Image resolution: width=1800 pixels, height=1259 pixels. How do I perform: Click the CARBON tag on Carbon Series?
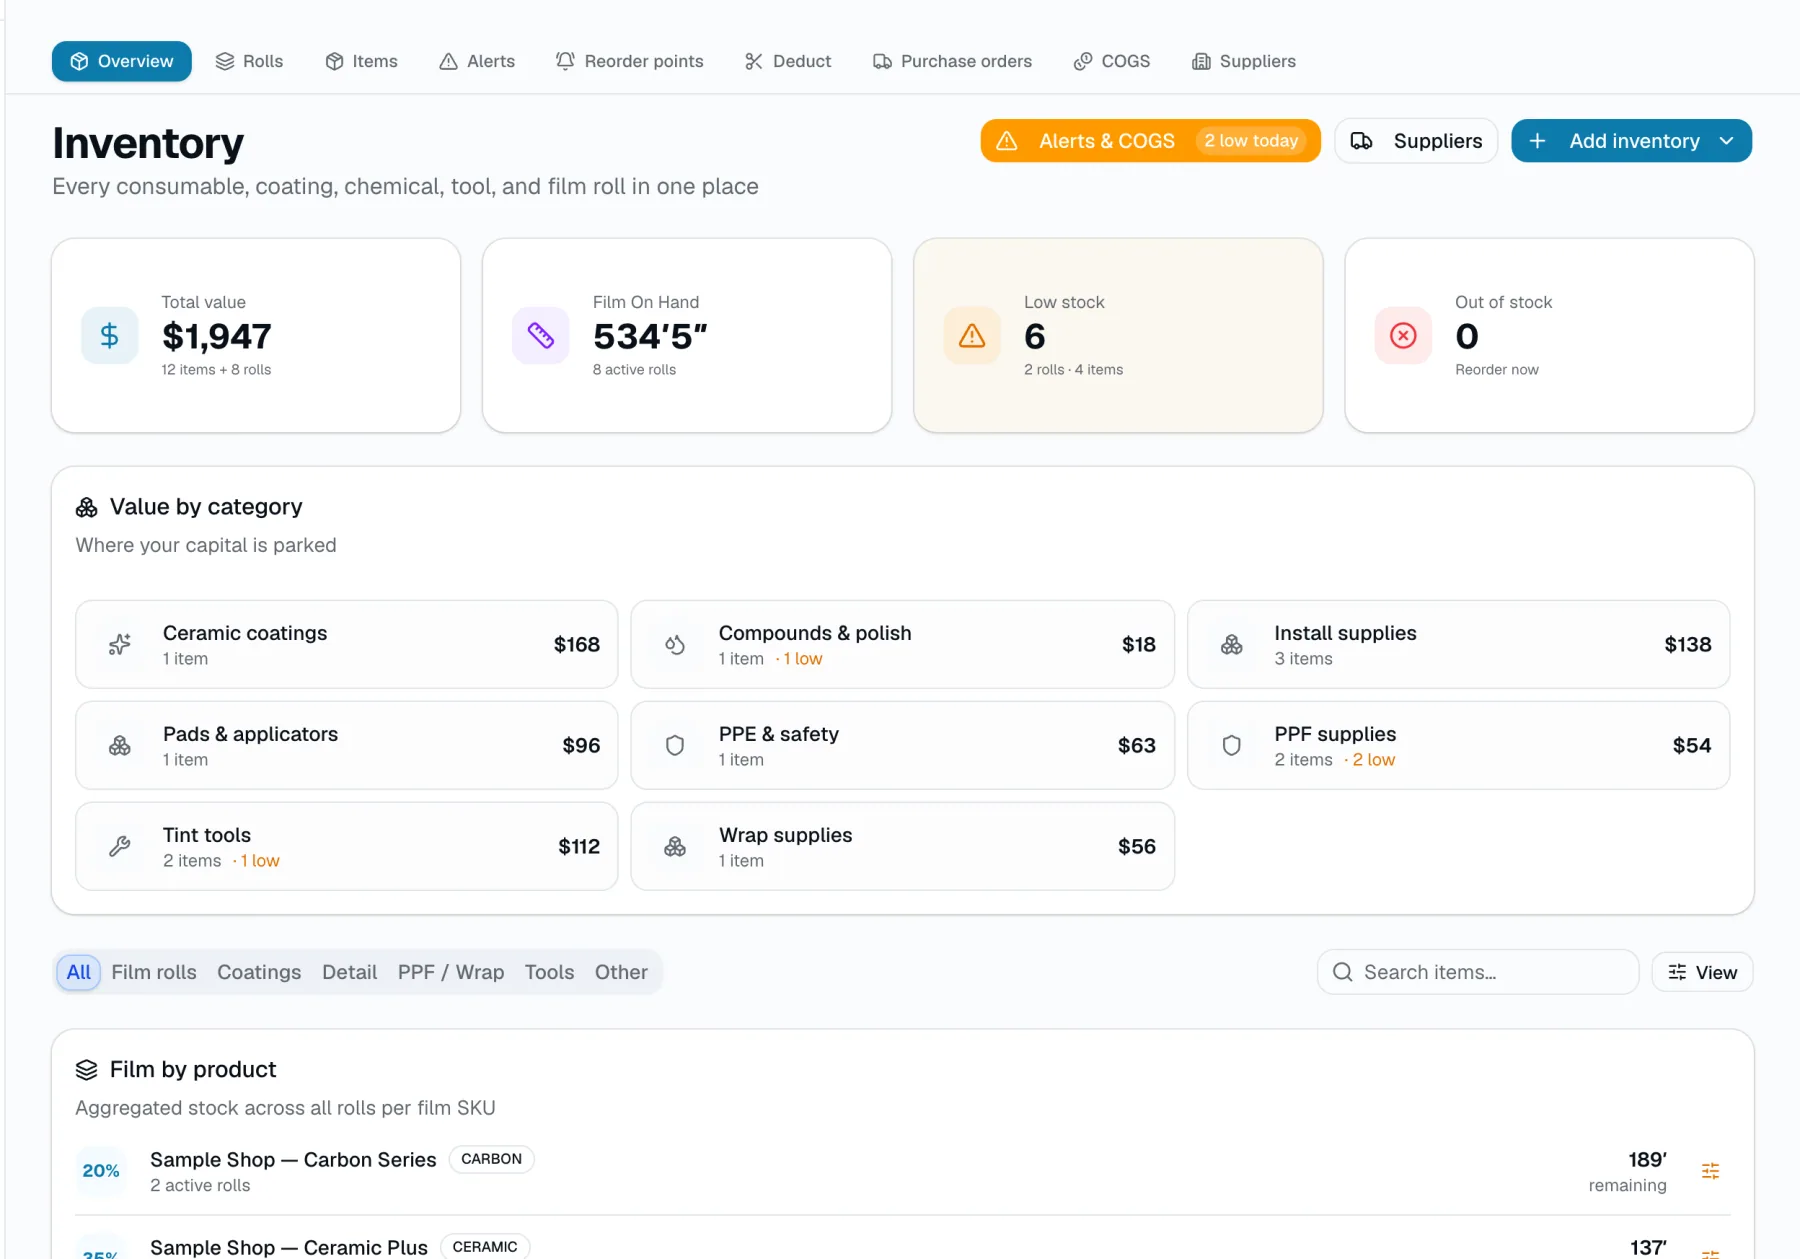[x=492, y=1159]
